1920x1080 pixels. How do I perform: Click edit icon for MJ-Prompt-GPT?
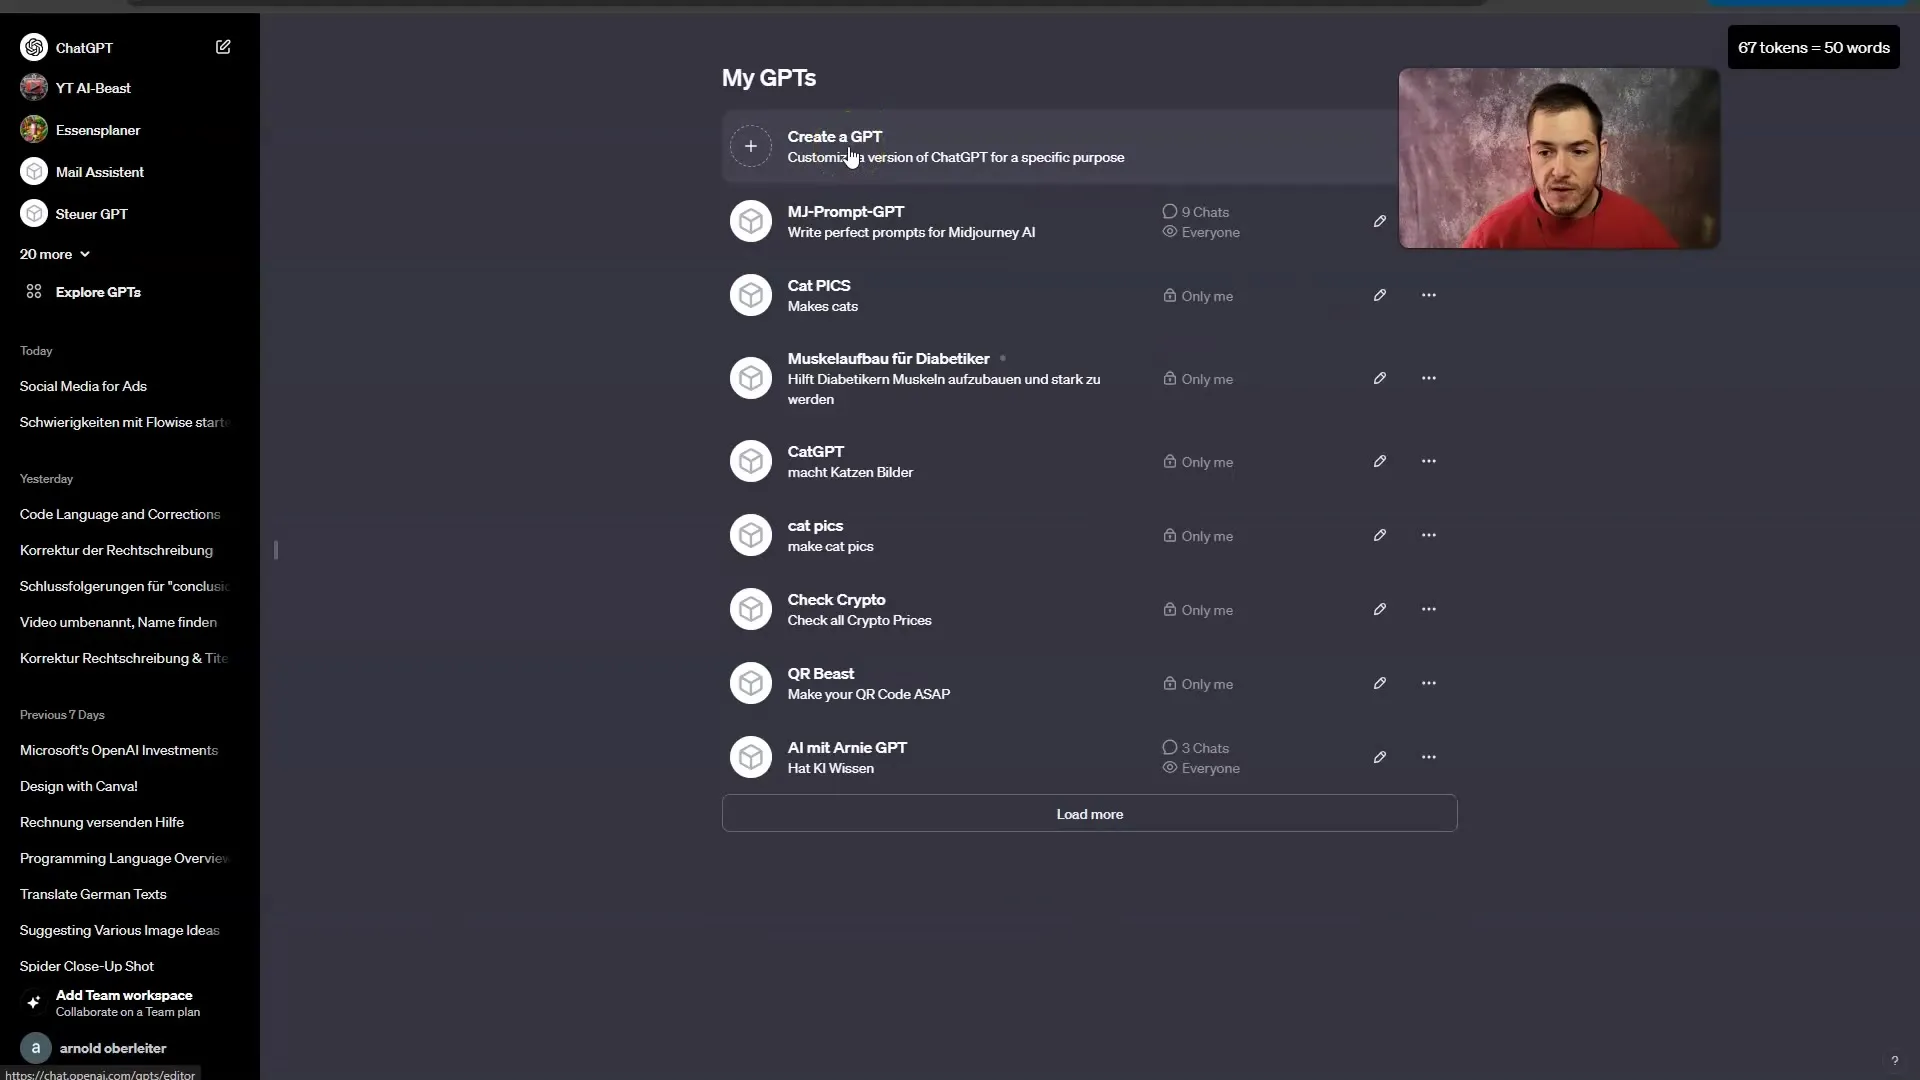point(1379,220)
